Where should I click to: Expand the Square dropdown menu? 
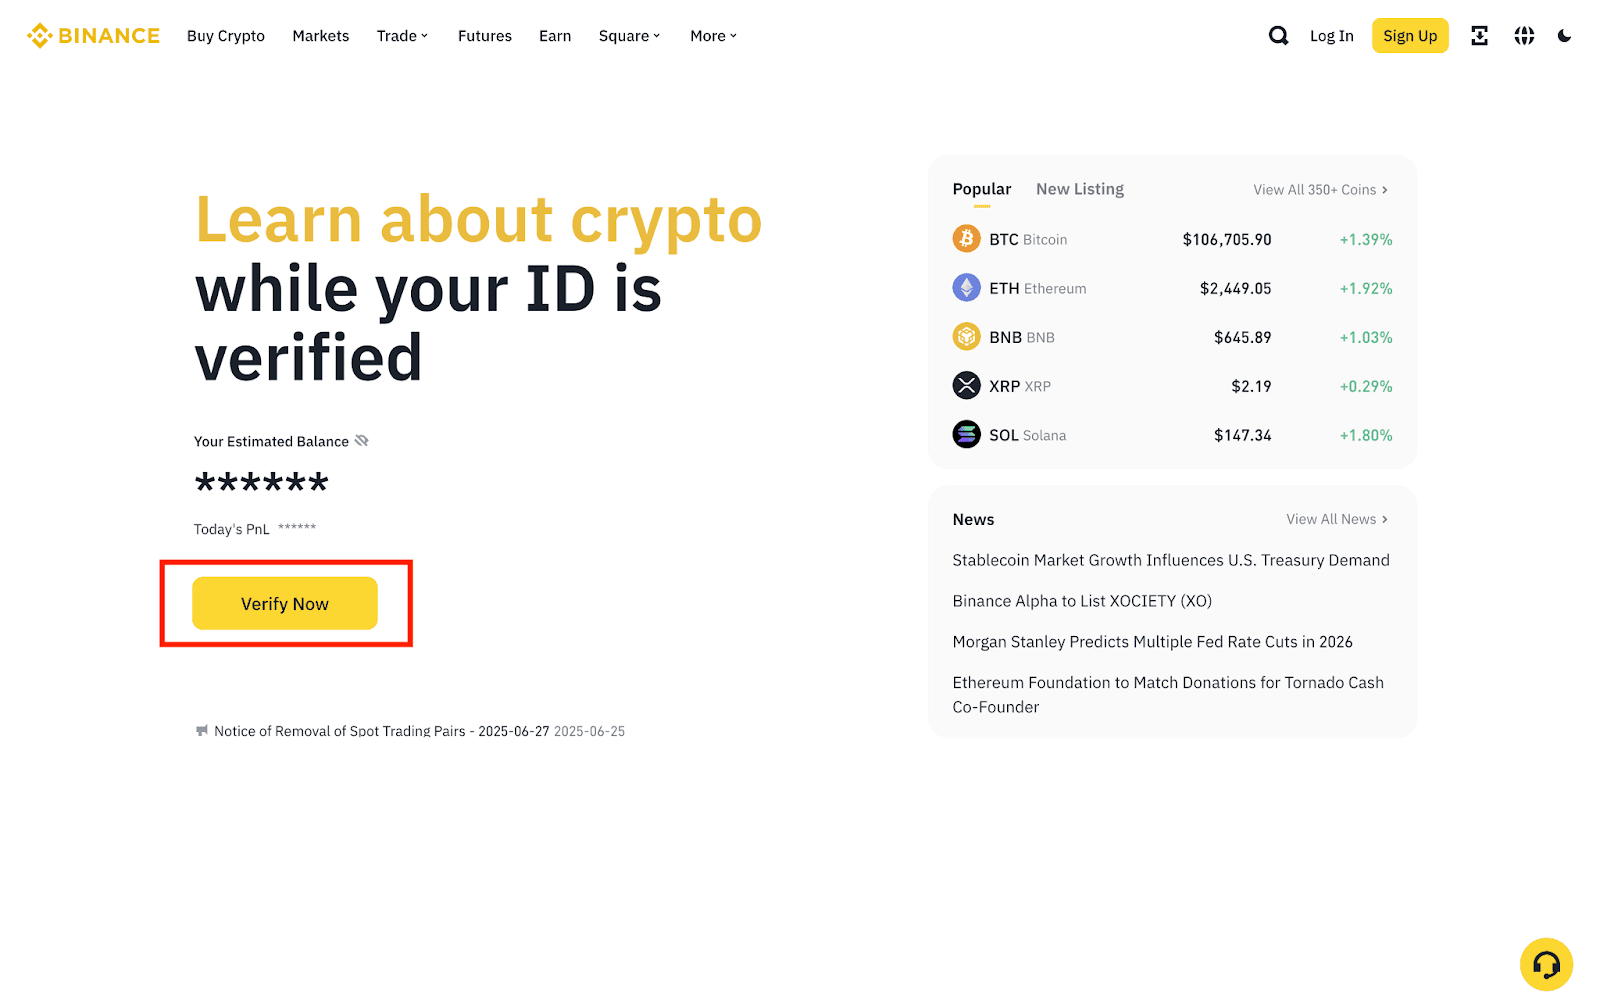629,36
